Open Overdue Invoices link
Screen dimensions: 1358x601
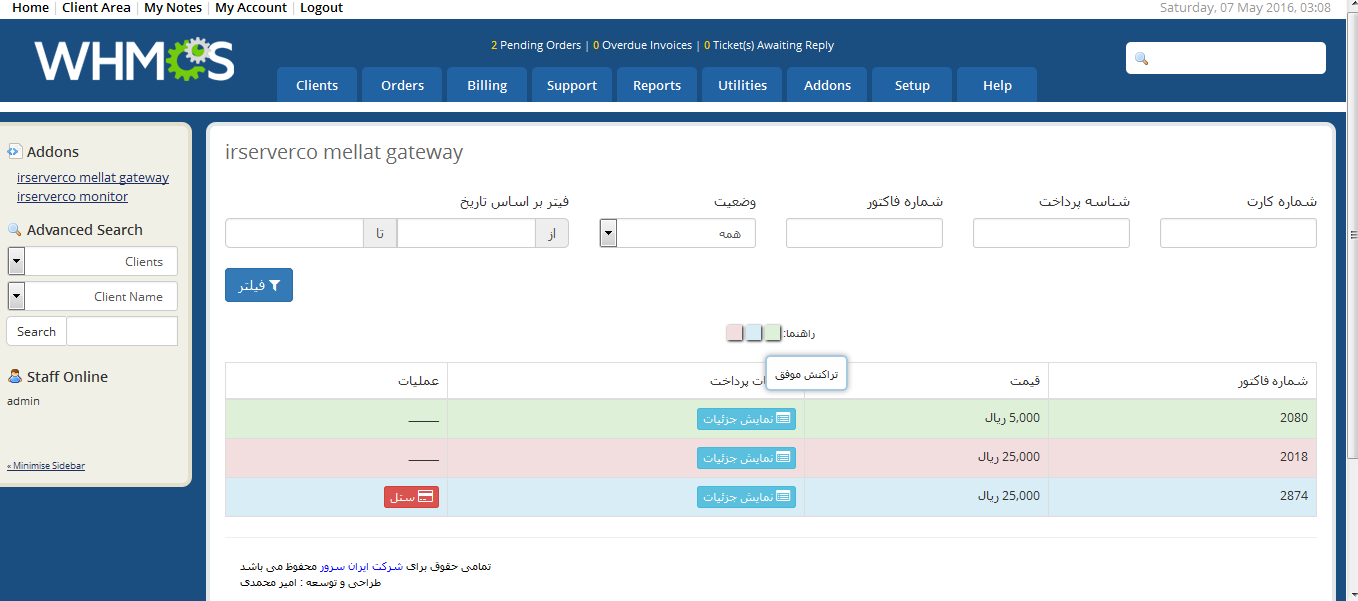pyautogui.click(x=643, y=45)
